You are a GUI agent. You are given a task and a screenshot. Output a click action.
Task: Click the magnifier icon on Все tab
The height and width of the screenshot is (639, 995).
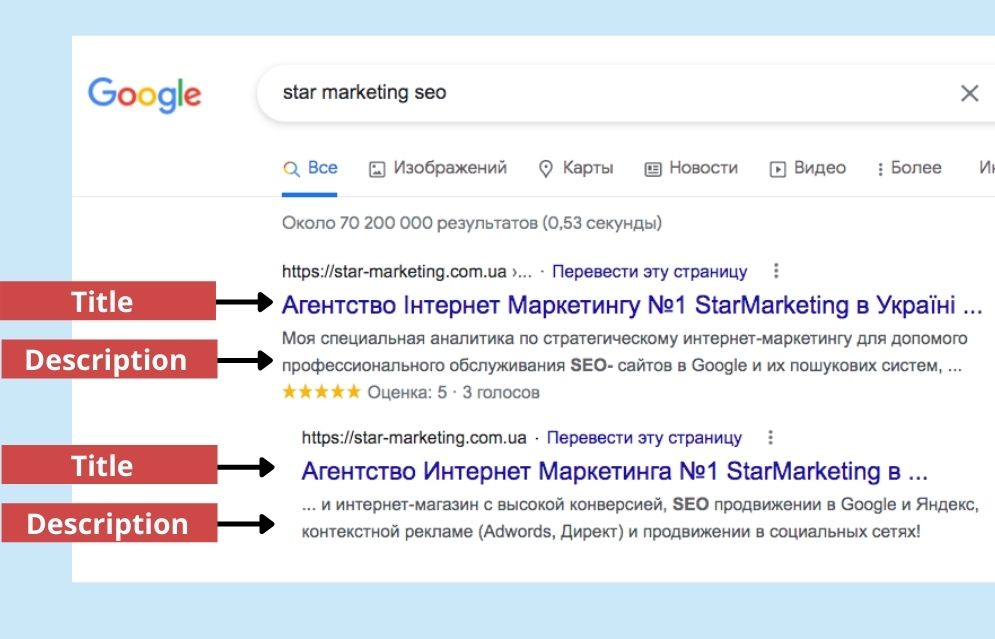(x=291, y=169)
